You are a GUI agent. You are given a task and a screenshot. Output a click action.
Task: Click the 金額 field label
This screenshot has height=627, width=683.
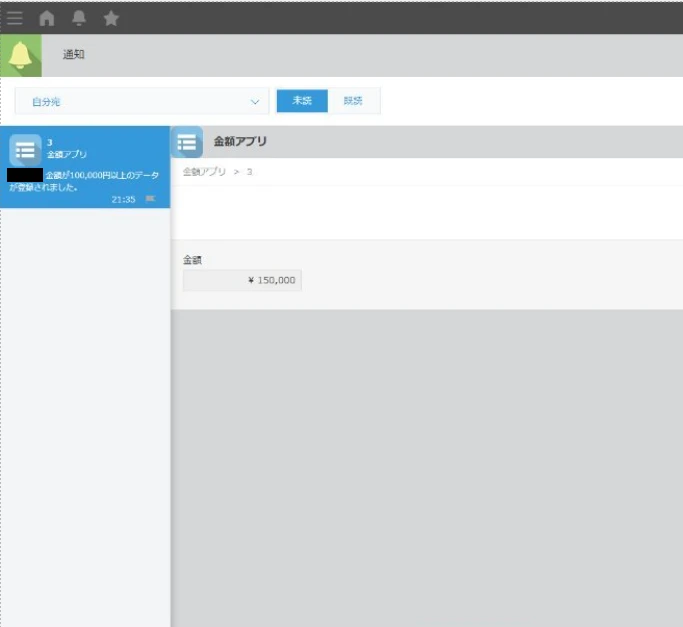point(192,260)
